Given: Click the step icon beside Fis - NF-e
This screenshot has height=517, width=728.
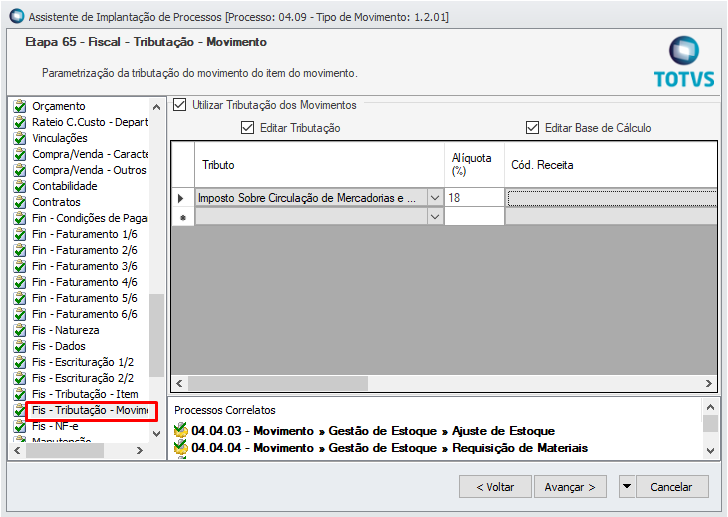Looking at the screenshot, I should tap(20, 426).
